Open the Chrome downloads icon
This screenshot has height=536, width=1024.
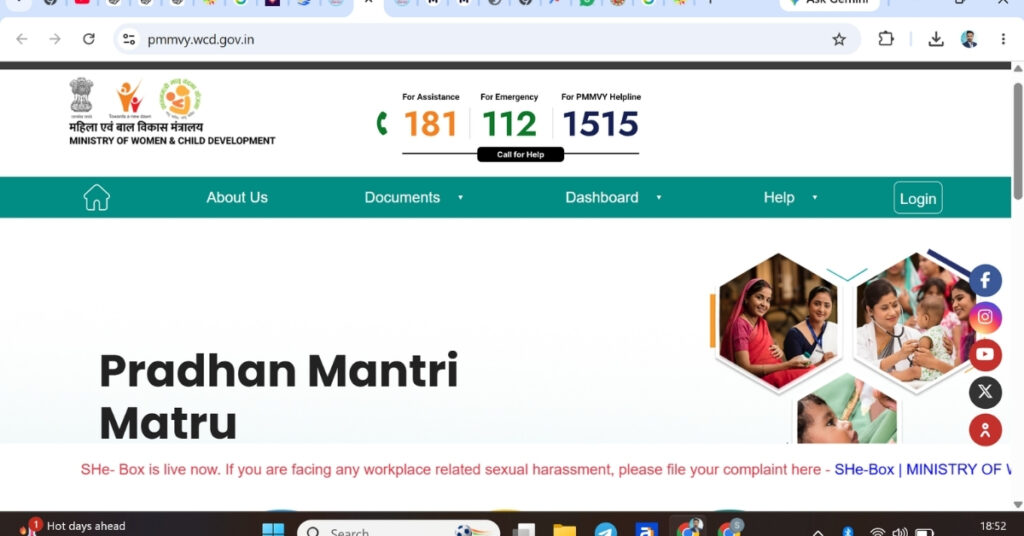click(936, 39)
